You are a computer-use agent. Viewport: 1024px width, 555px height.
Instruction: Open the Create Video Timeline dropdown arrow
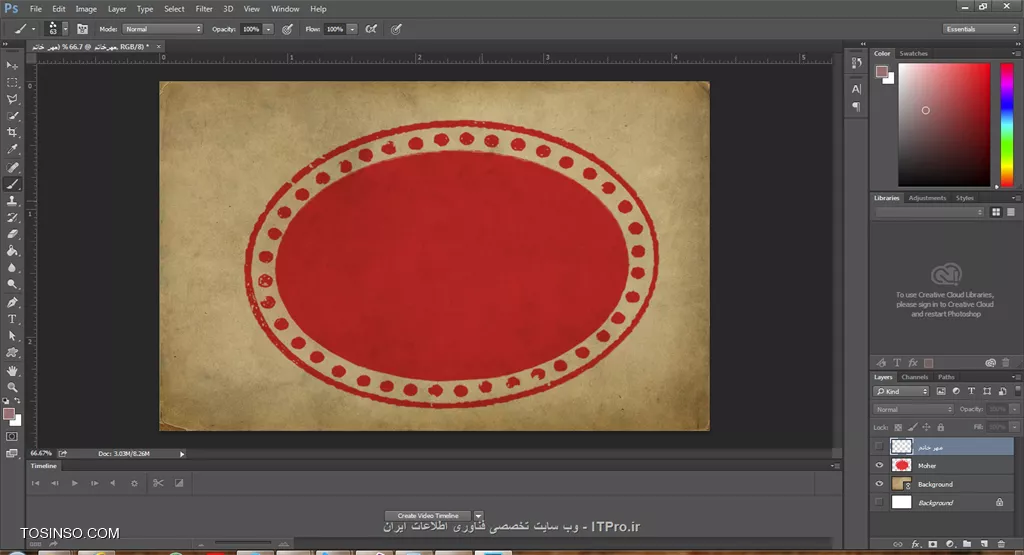478,515
